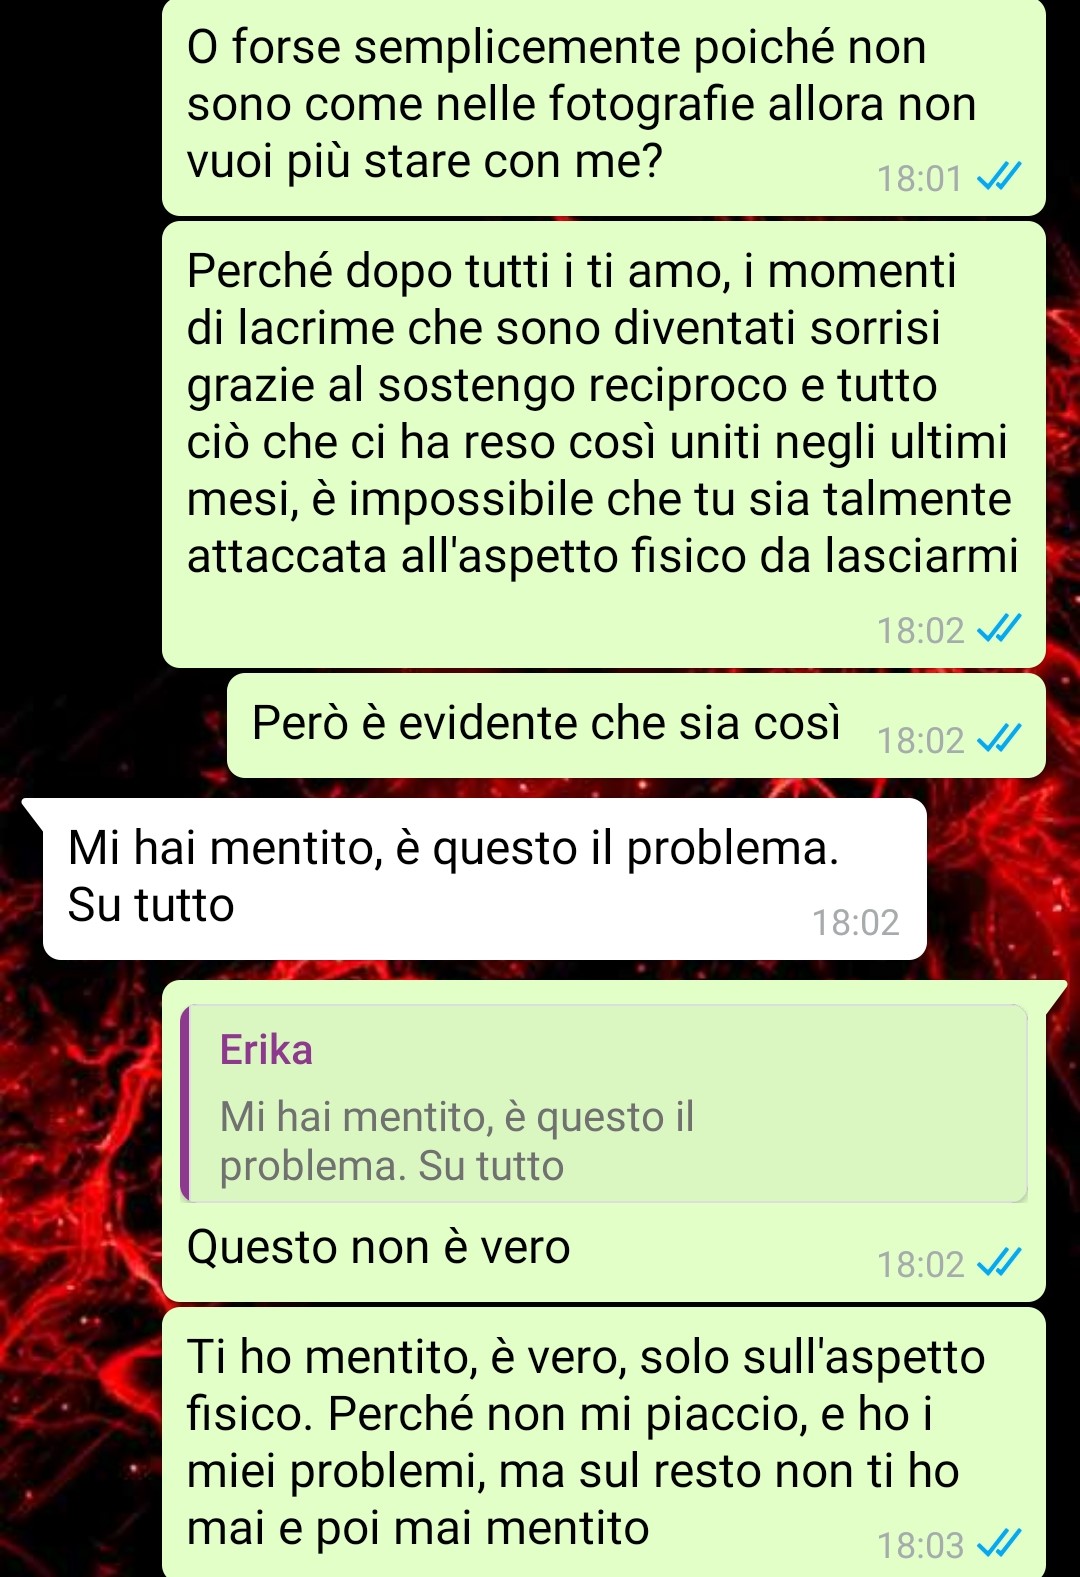
Task: Tap the 'Erika' name in quoted reply
Action: click(266, 1050)
